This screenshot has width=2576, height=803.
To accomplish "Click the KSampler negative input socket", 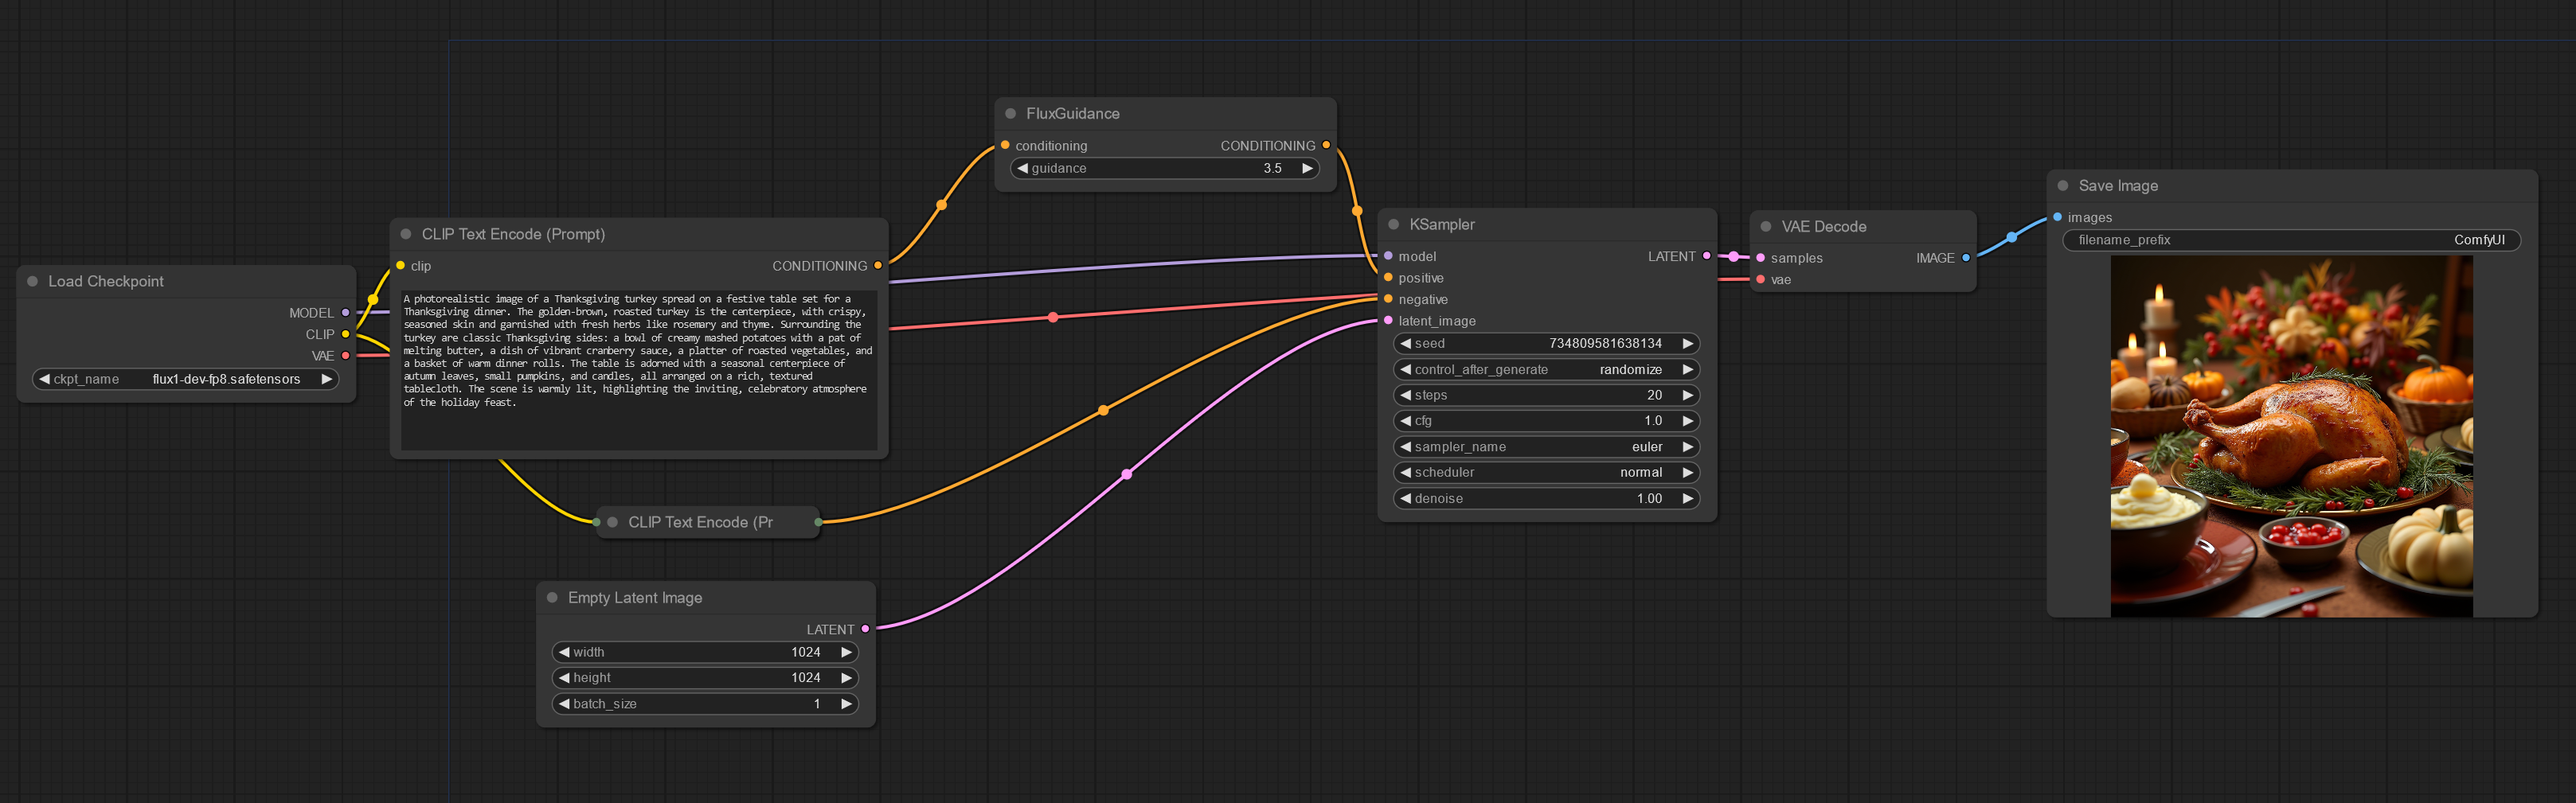I will click(1388, 299).
